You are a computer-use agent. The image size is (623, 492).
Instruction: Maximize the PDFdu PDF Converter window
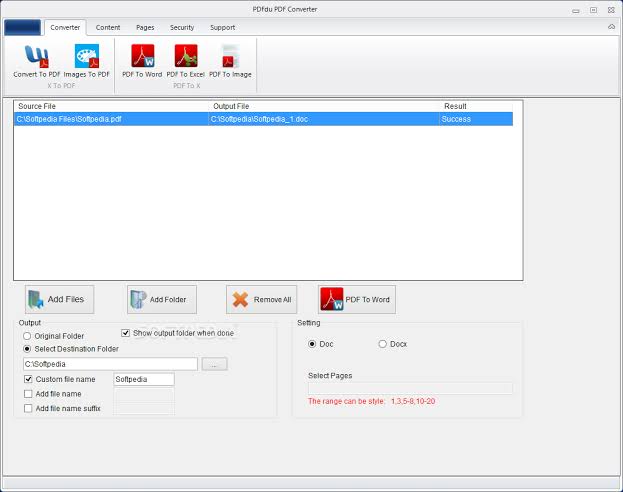coord(594,10)
